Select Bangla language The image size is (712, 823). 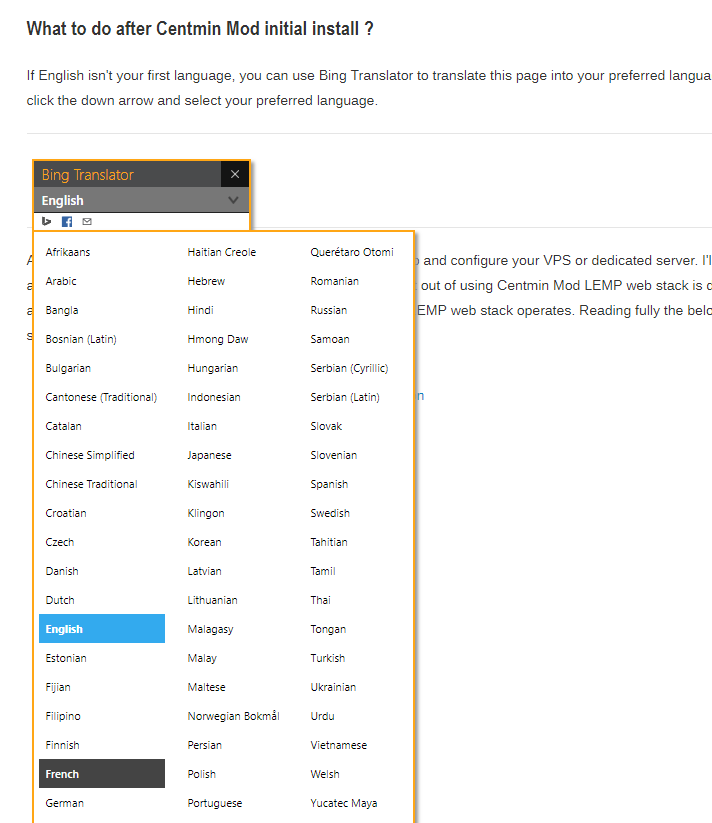(62, 310)
